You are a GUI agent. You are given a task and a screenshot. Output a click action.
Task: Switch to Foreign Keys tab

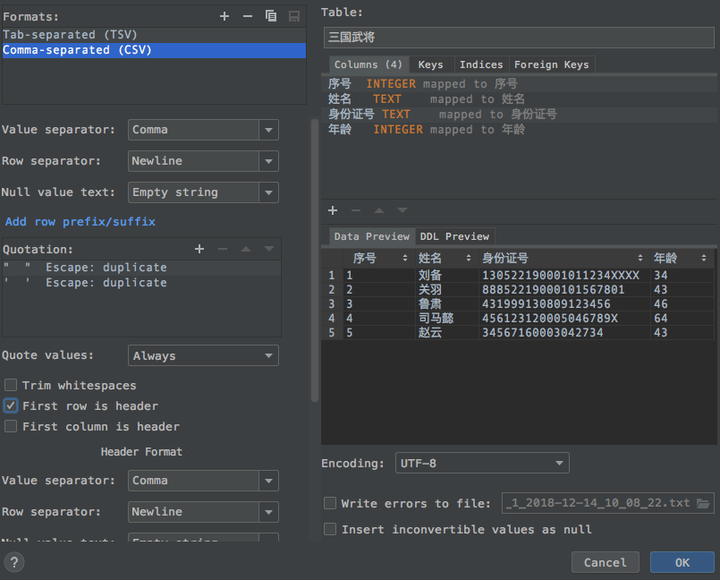click(551, 64)
